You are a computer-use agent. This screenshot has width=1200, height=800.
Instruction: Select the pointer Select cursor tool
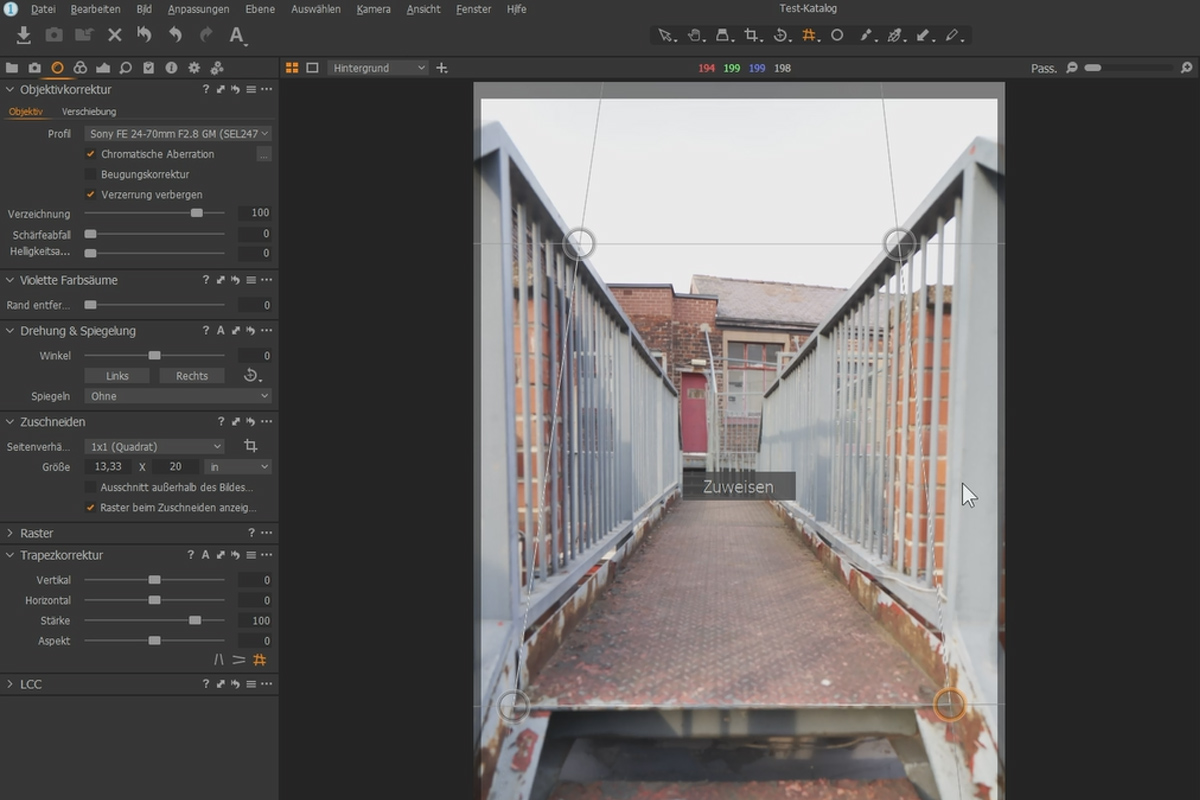(x=665, y=35)
